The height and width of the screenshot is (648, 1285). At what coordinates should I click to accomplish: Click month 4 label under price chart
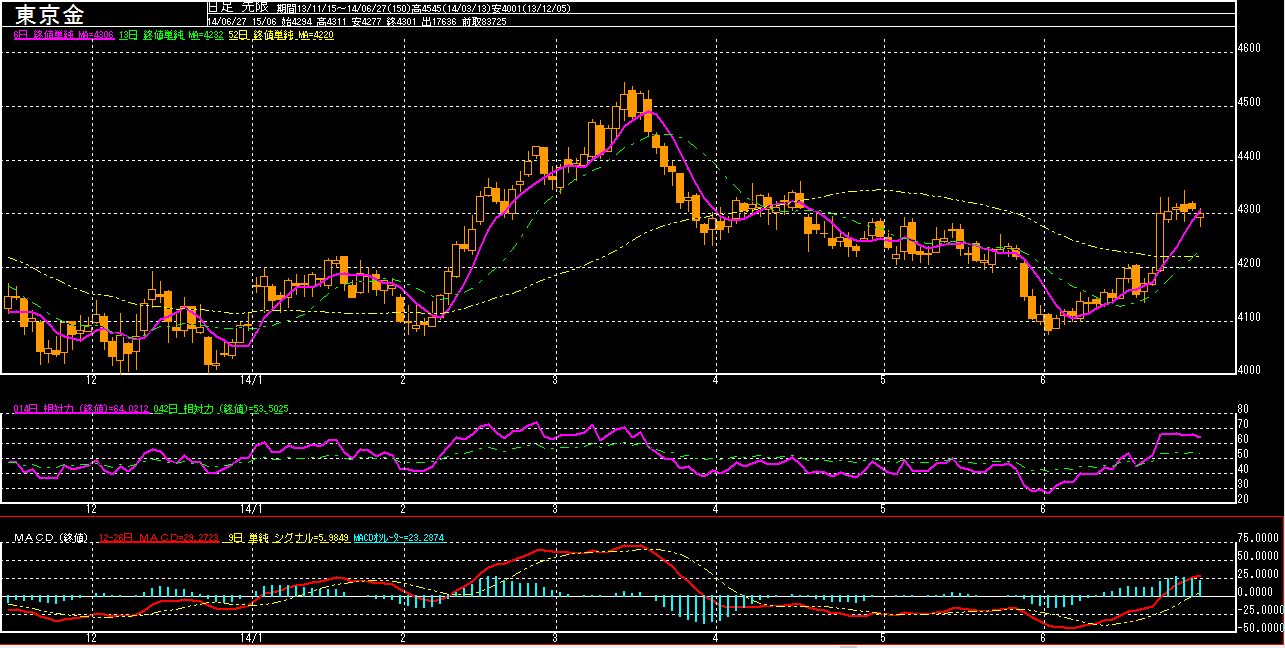(716, 381)
